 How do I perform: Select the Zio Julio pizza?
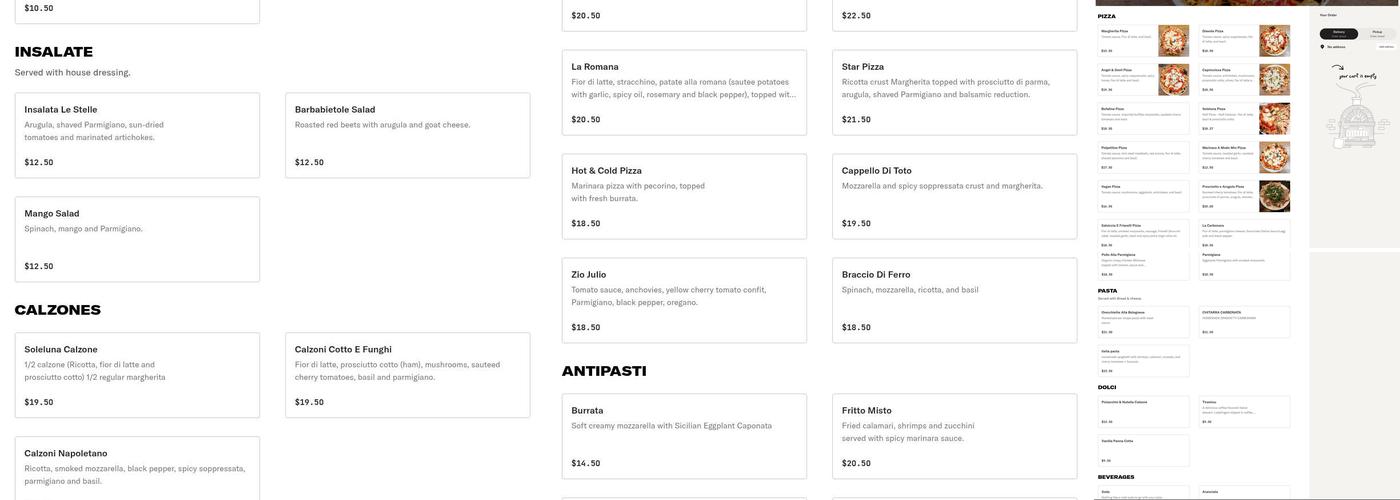(x=684, y=300)
